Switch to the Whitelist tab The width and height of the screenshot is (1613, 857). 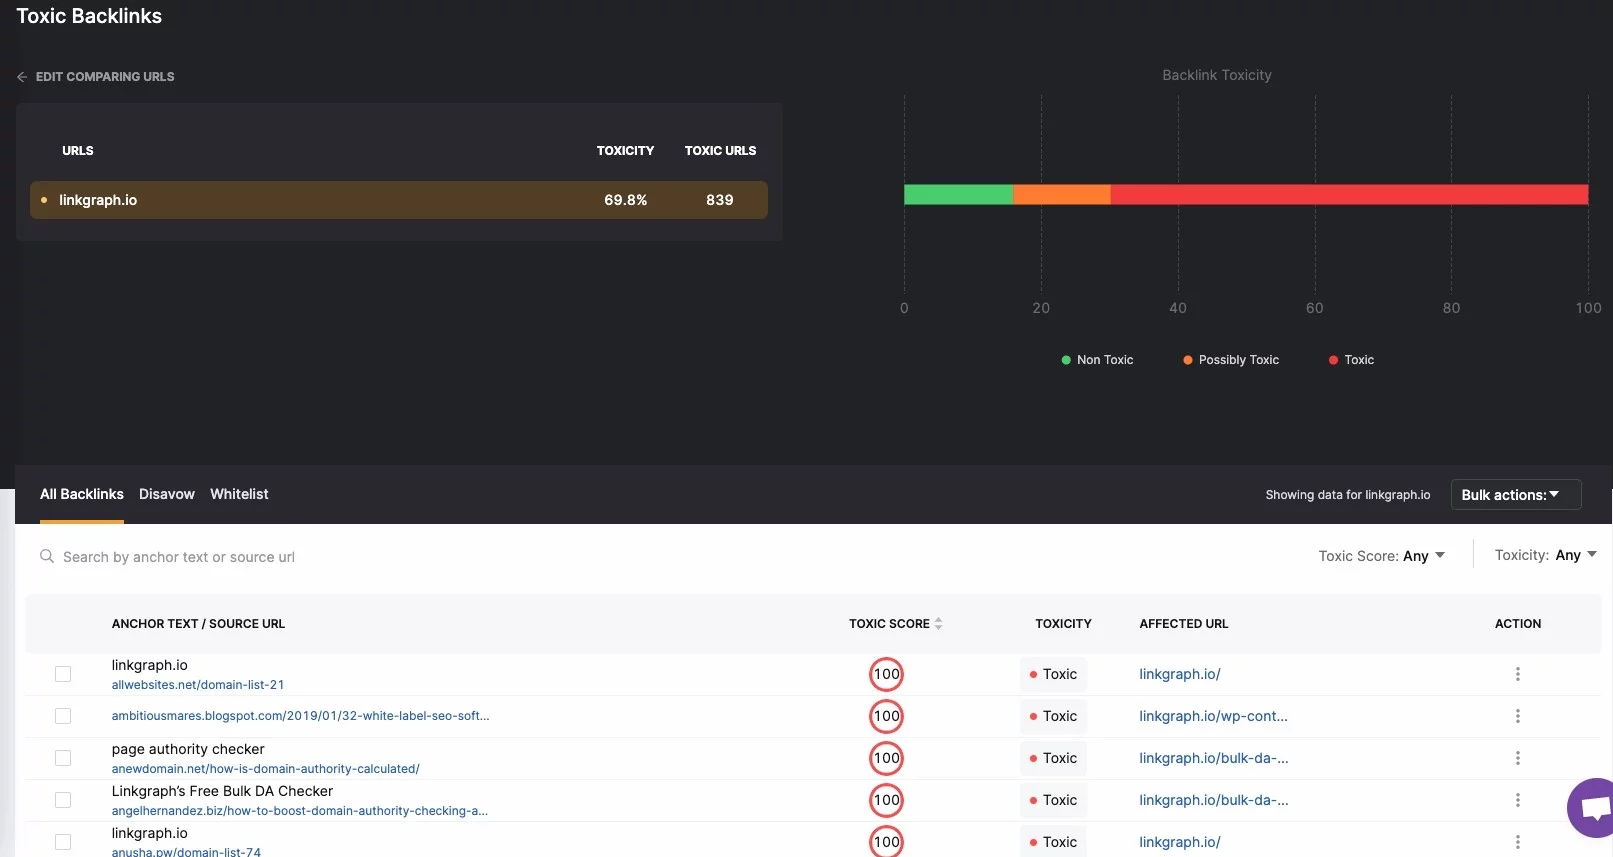tap(239, 494)
